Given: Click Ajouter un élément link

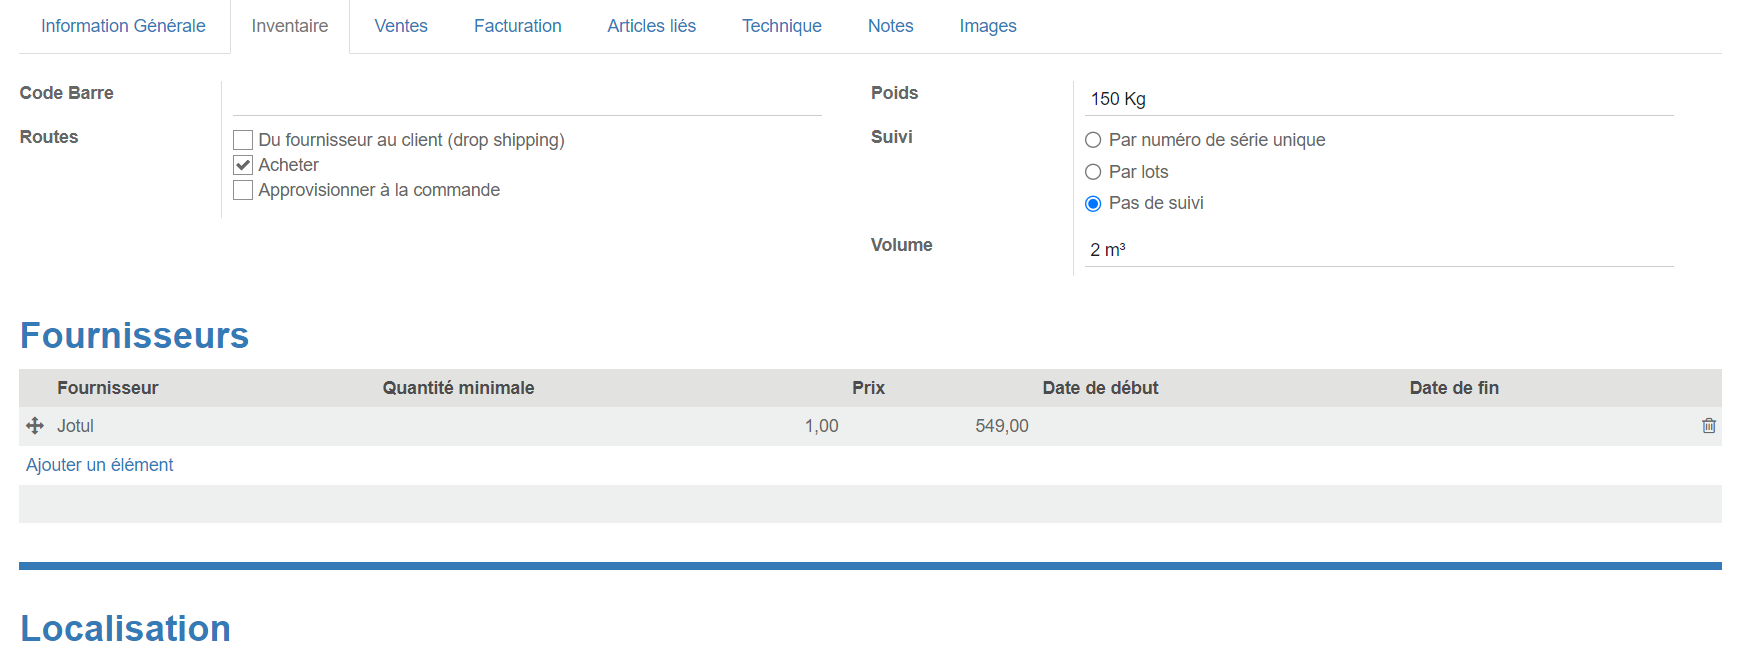Looking at the screenshot, I should (100, 465).
